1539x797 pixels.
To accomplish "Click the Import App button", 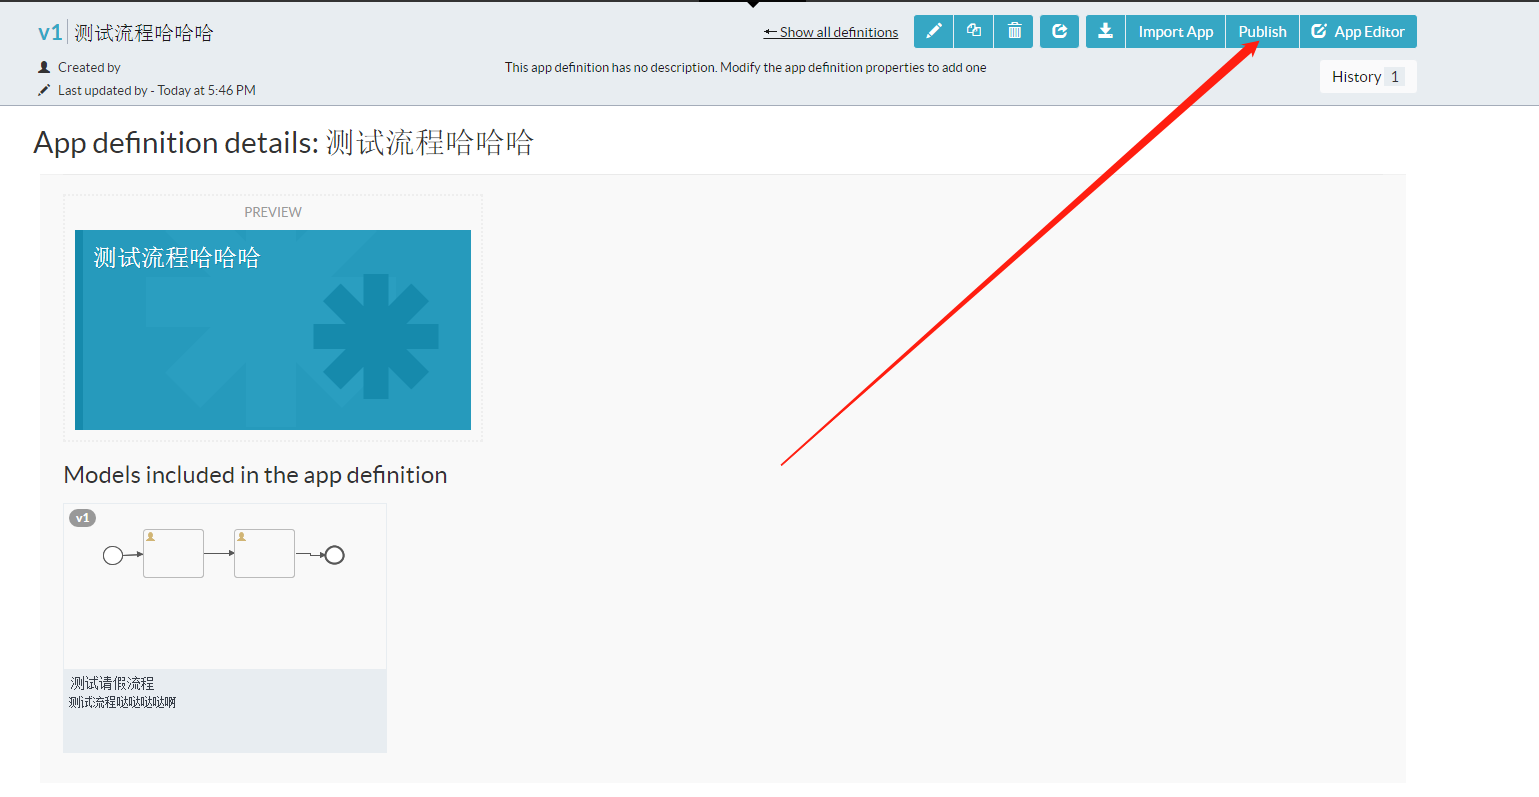I will 1176,32.
